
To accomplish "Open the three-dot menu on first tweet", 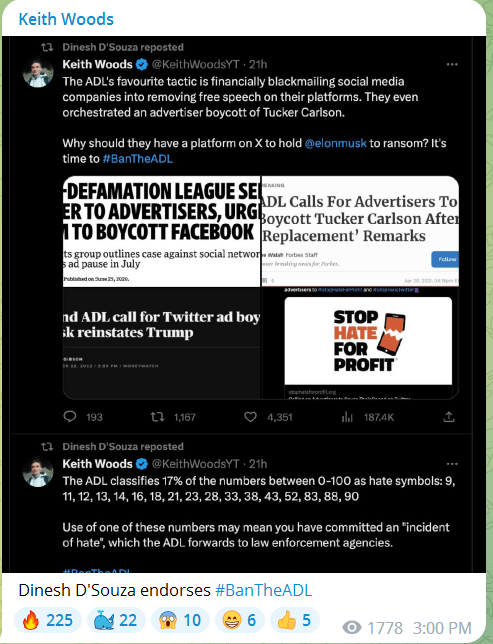I will click(452, 64).
